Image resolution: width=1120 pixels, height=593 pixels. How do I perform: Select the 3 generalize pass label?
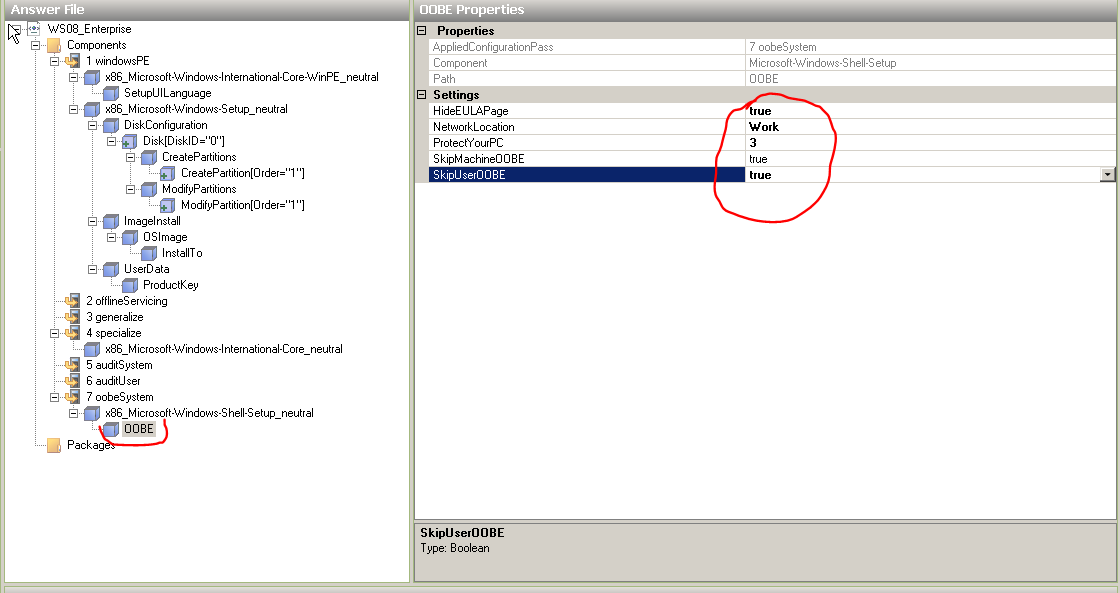click(x=114, y=317)
